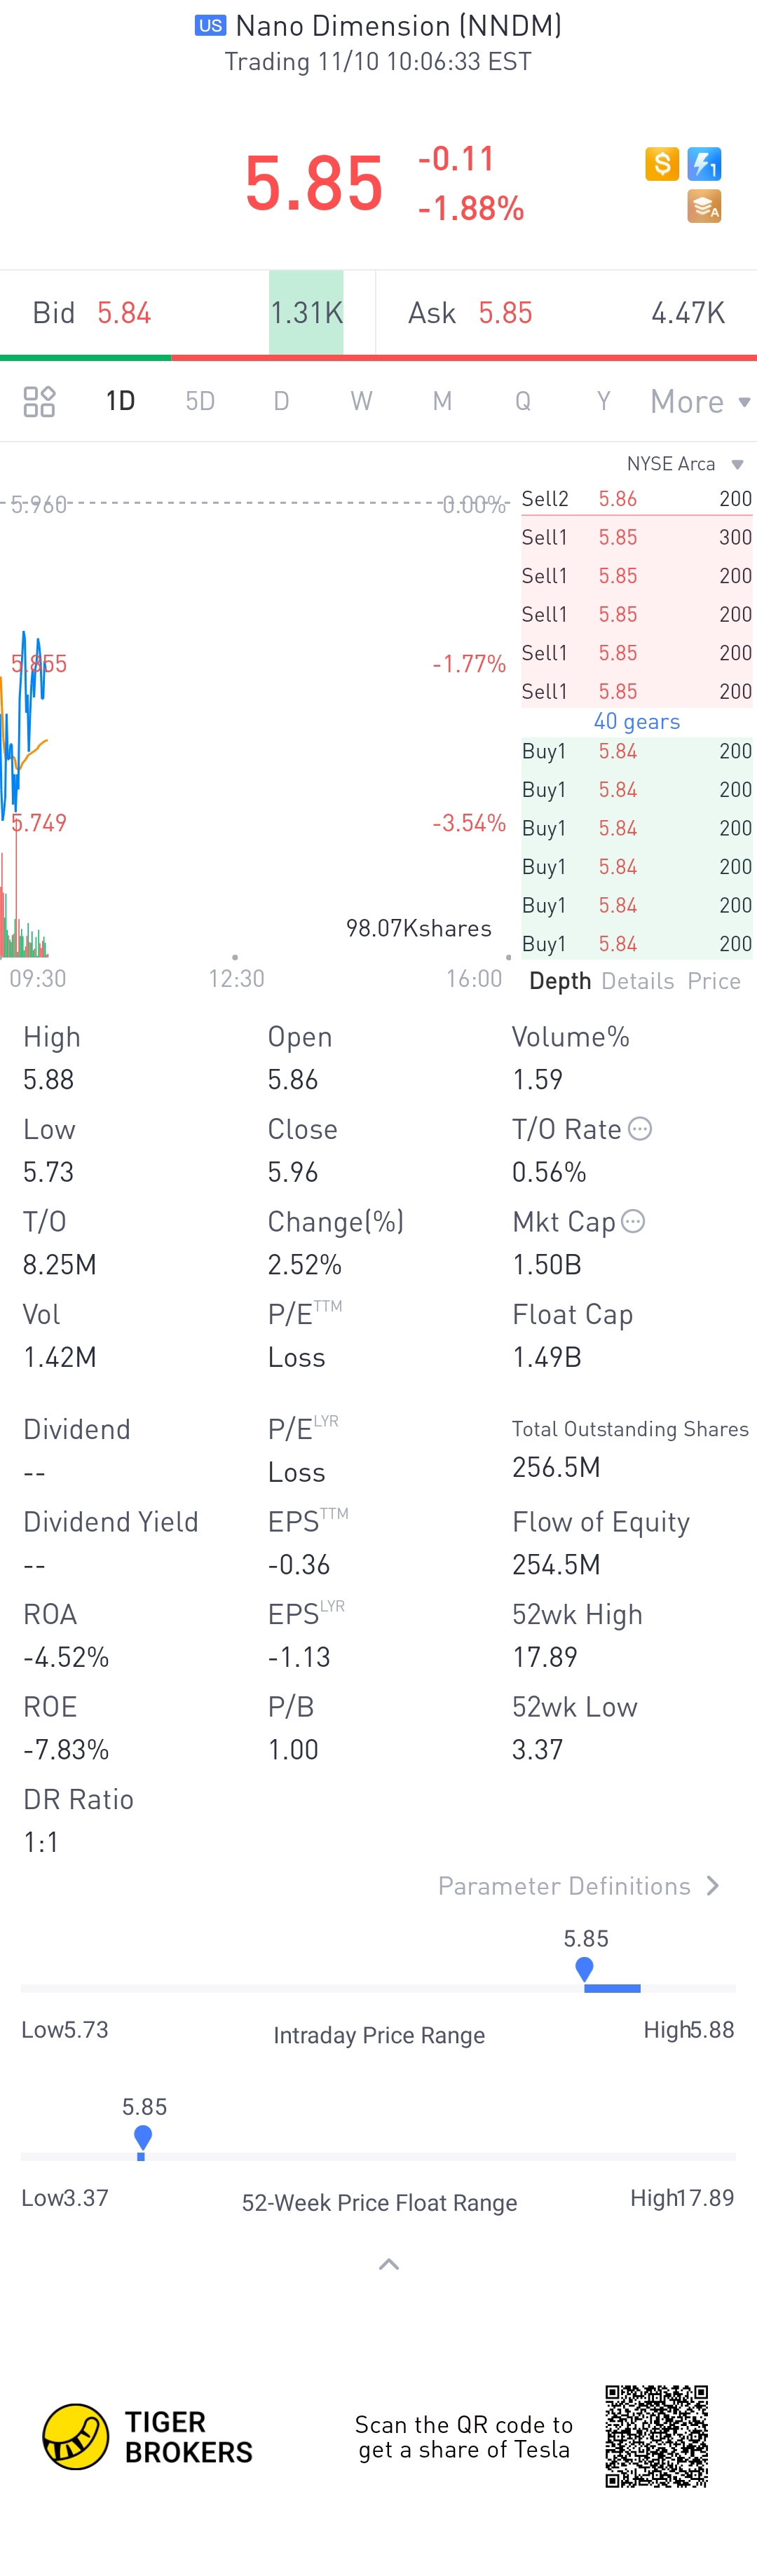The width and height of the screenshot is (757, 2576).
Task: Tap the Tesla share QR code
Action: pos(657,2436)
